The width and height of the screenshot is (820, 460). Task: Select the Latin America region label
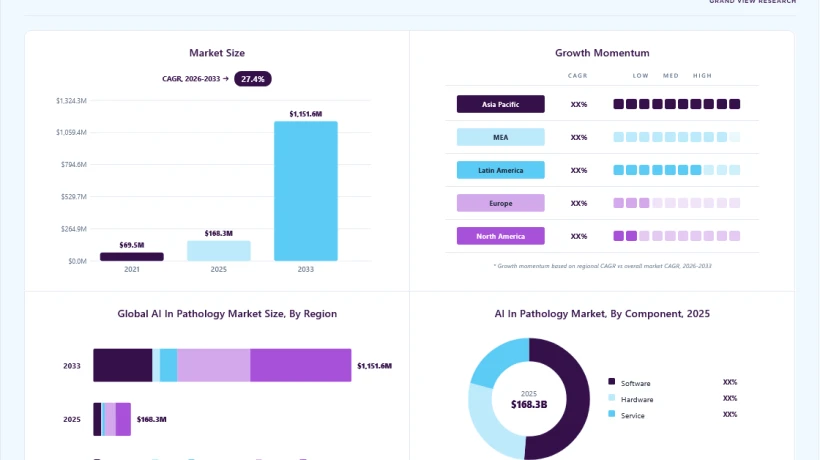pos(500,170)
